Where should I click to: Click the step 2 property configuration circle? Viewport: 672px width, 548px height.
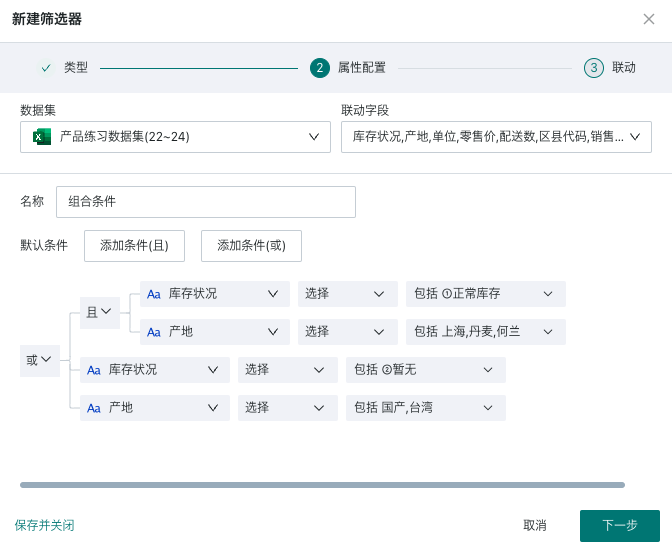coord(320,68)
